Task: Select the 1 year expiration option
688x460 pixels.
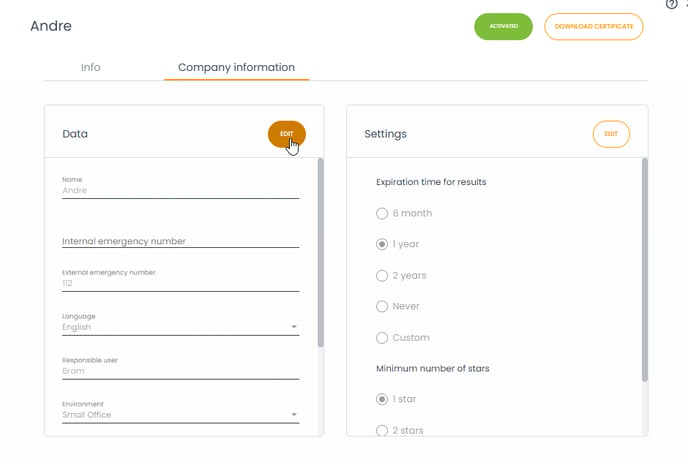Action: (381, 244)
